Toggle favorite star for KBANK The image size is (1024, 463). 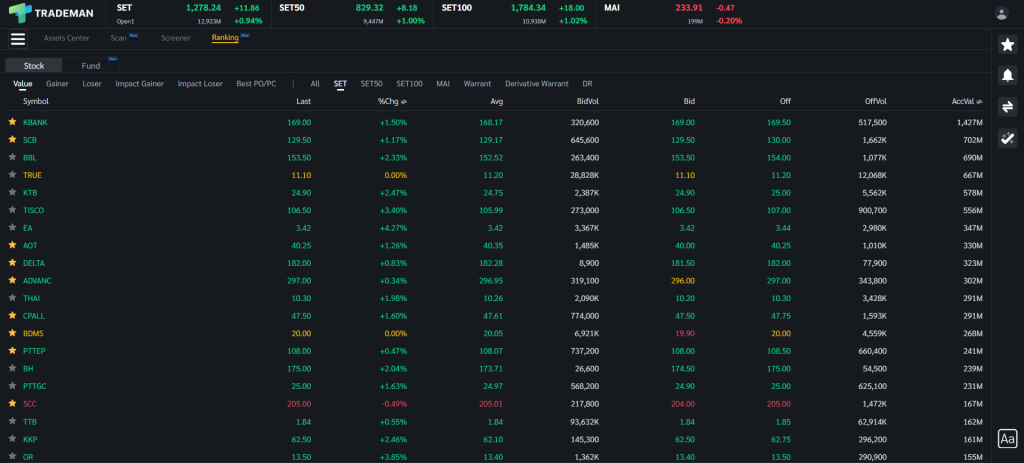click(12, 122)
